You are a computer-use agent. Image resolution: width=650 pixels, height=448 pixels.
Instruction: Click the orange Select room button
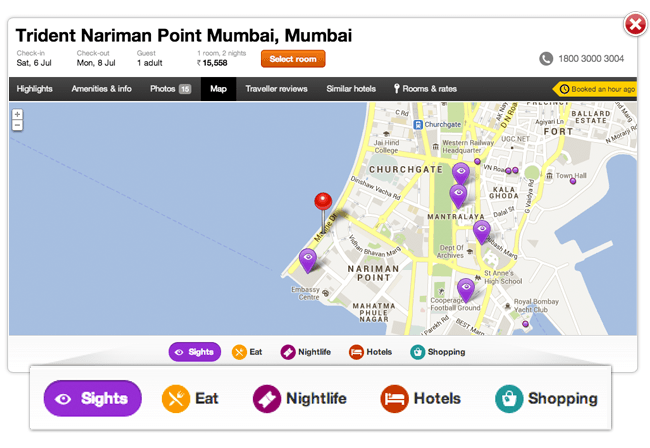click(293, 59)
